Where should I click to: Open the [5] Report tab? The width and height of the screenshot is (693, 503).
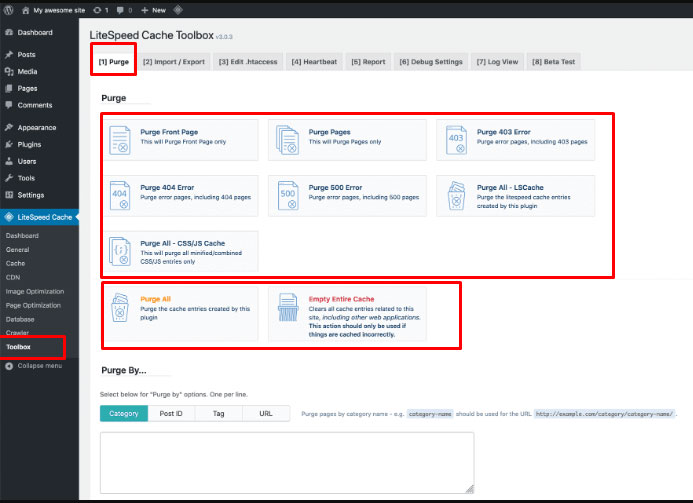(x=368, y=62)
